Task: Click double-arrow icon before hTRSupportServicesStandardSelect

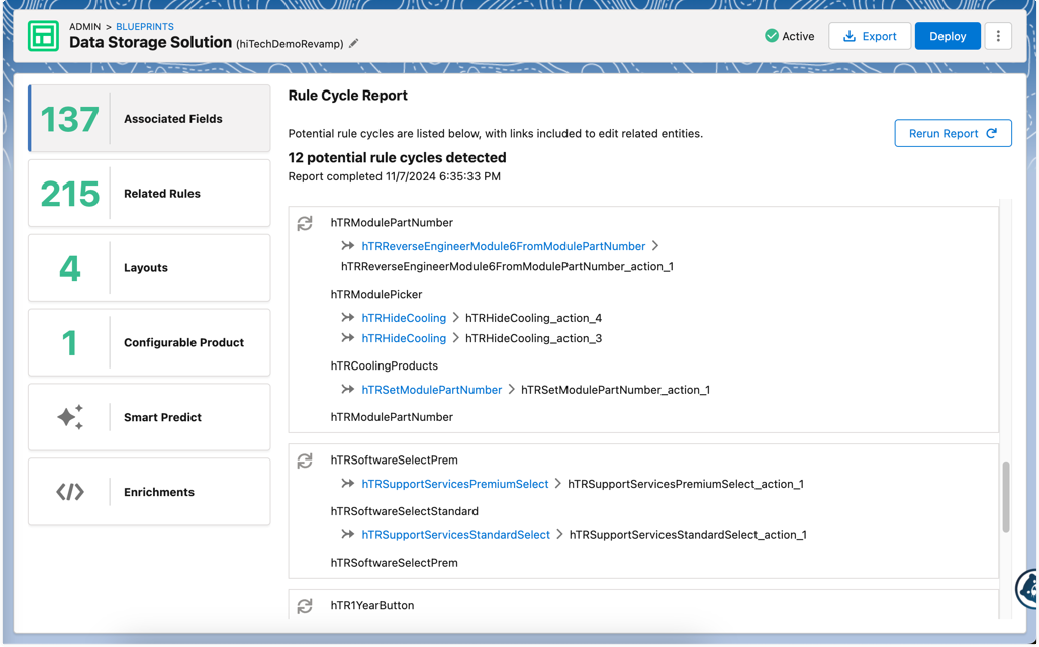Action: point(347,534)
